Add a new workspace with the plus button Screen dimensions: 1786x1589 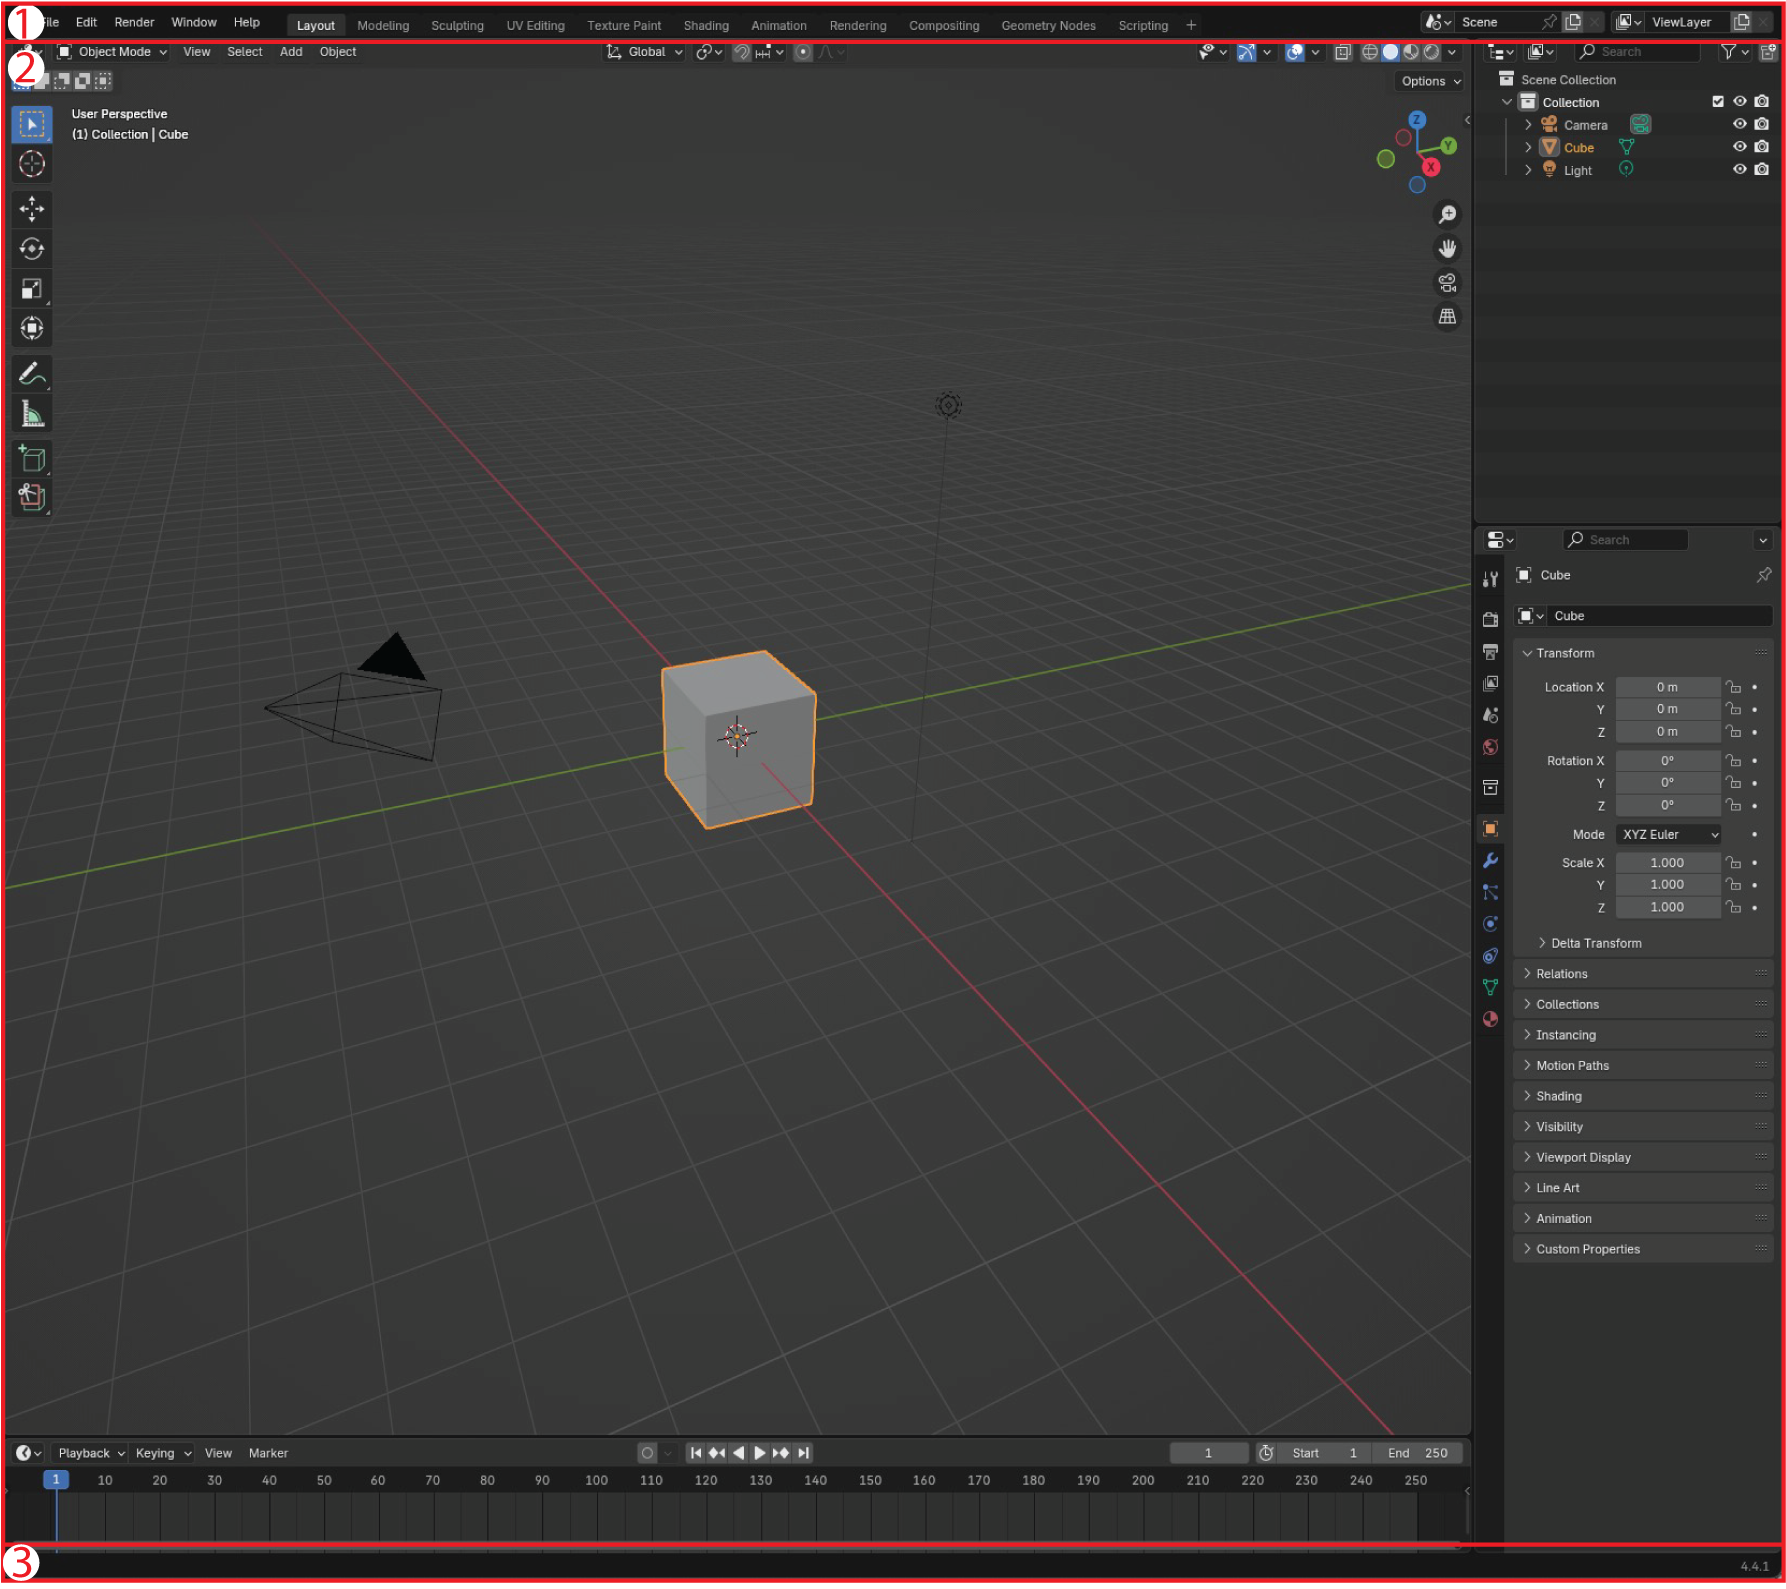(1191, 25)
